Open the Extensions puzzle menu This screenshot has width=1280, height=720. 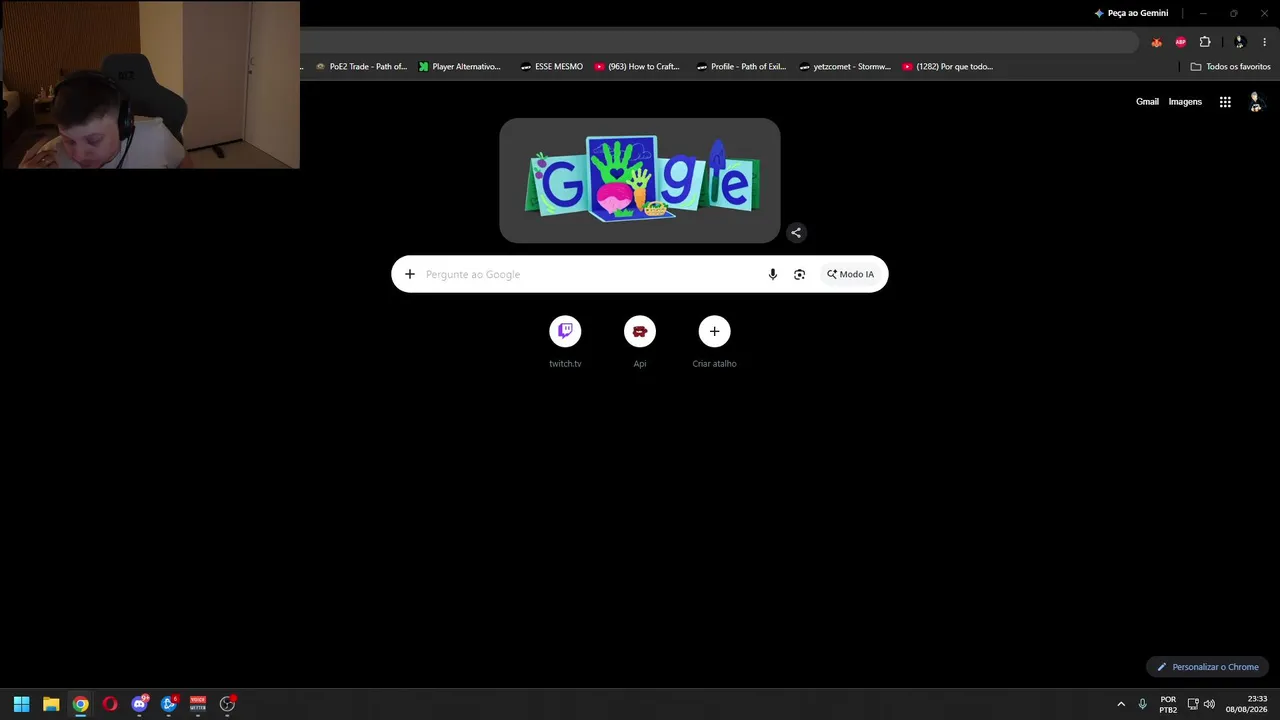(1205, 42)
